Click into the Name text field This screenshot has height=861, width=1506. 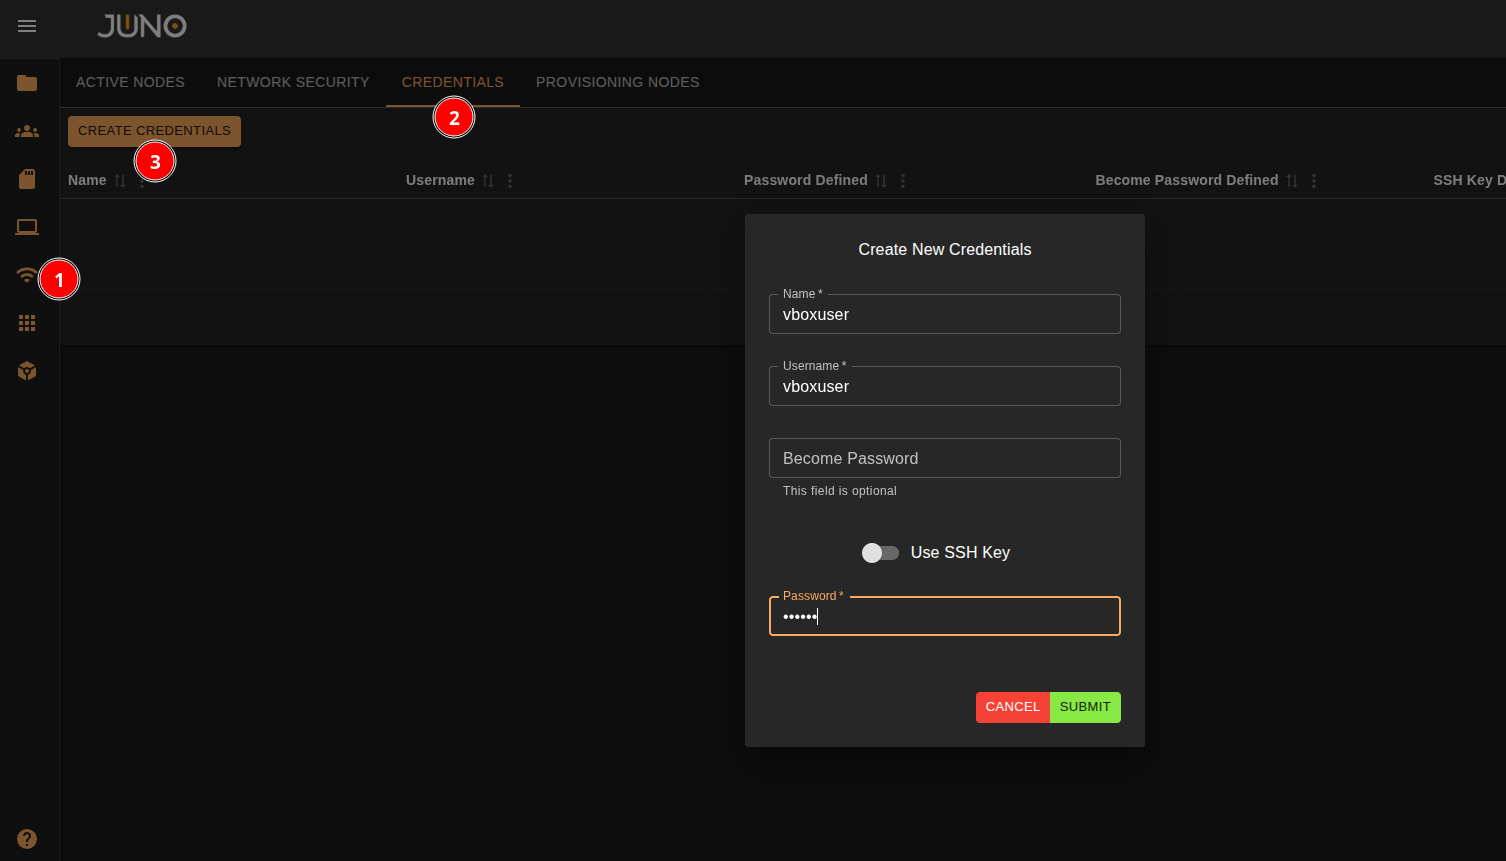click(x=944, y=314)
